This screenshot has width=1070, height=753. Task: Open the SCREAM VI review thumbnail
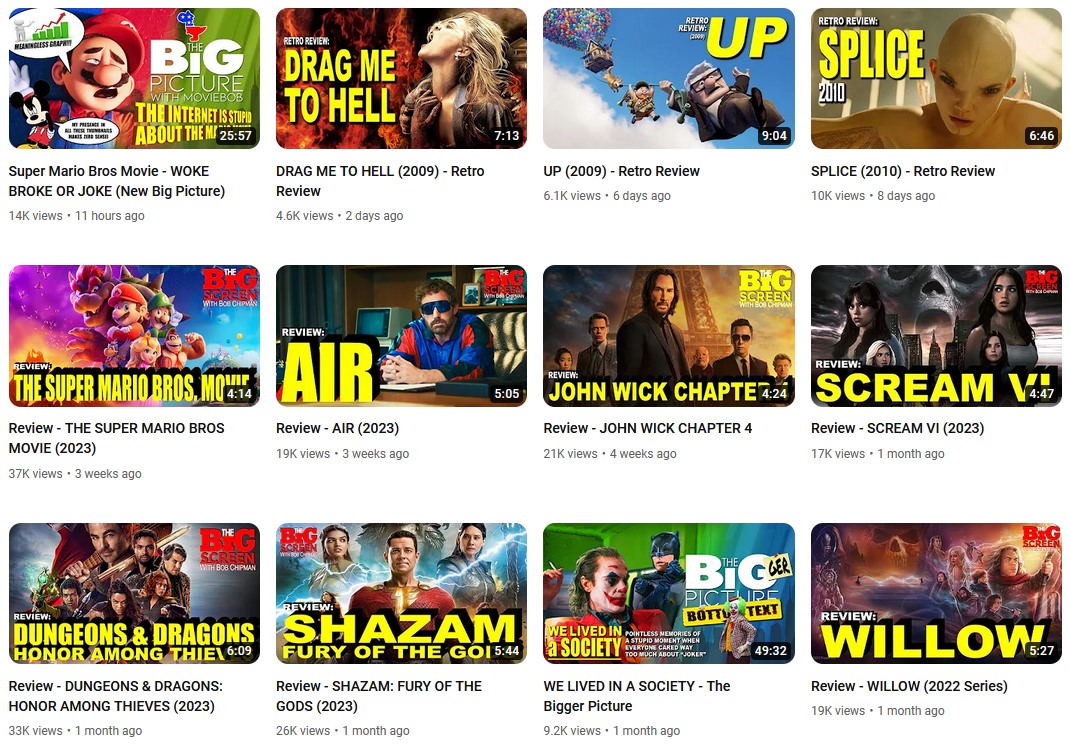[936, 336]
